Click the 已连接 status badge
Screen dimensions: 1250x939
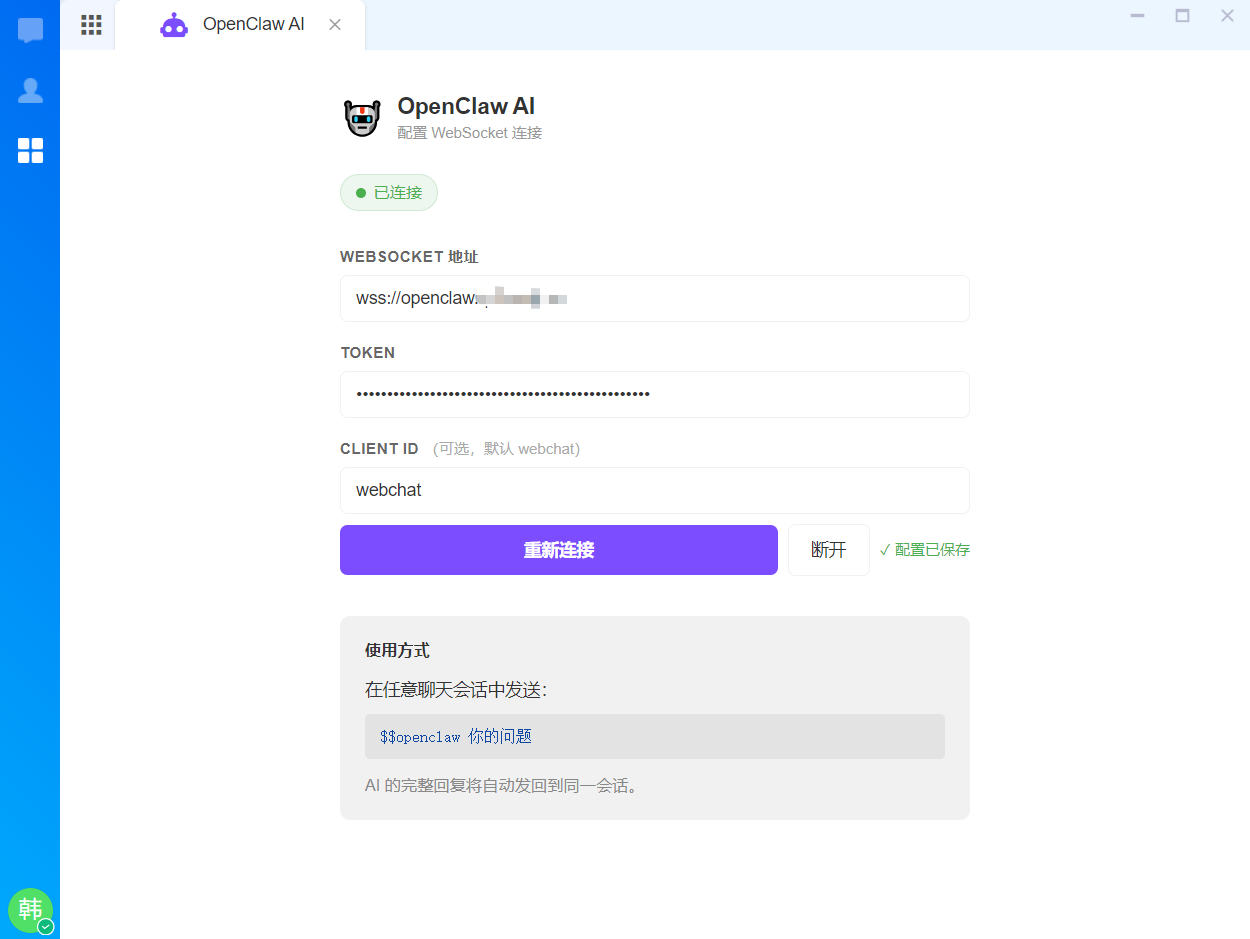(389, 193)
